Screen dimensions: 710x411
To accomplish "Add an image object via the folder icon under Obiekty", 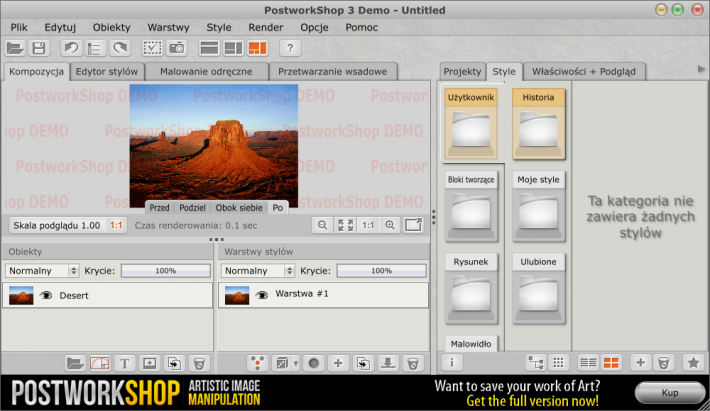I will point(75,363).
